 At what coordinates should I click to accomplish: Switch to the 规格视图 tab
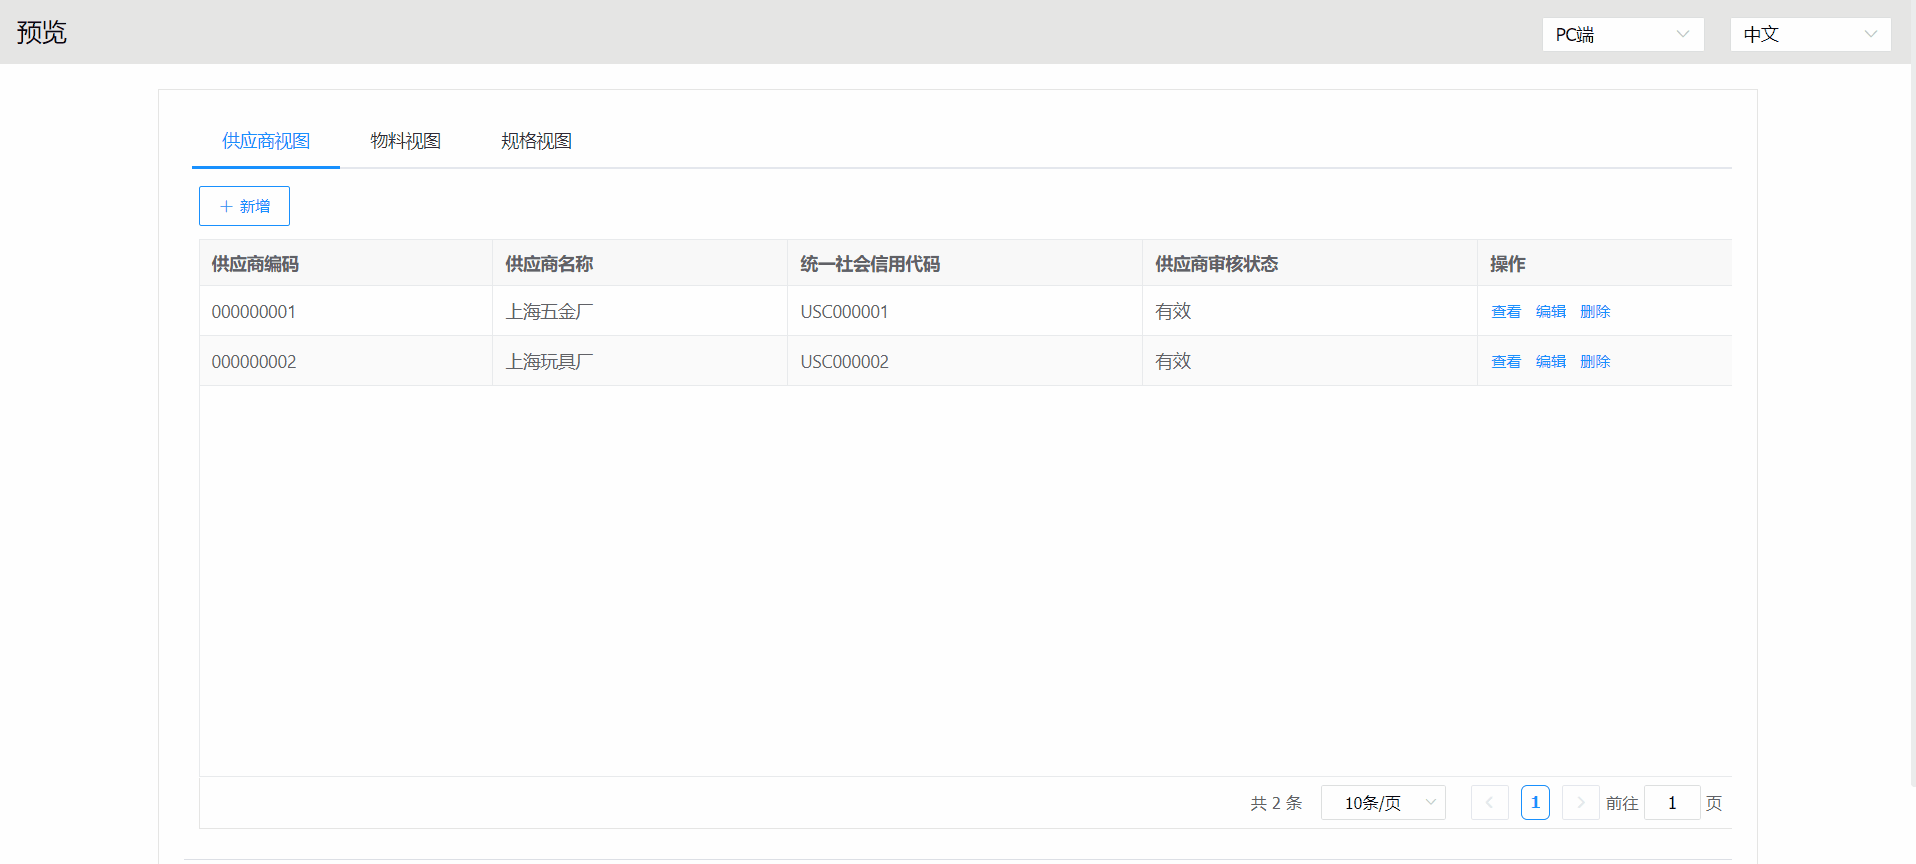click(x=536, y=141)
